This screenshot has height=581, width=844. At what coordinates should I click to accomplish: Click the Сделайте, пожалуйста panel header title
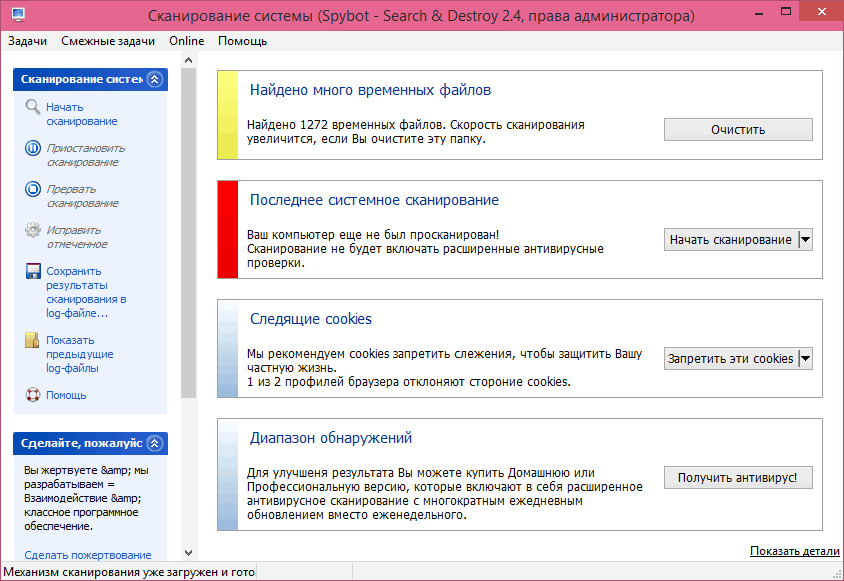(81, 443)
